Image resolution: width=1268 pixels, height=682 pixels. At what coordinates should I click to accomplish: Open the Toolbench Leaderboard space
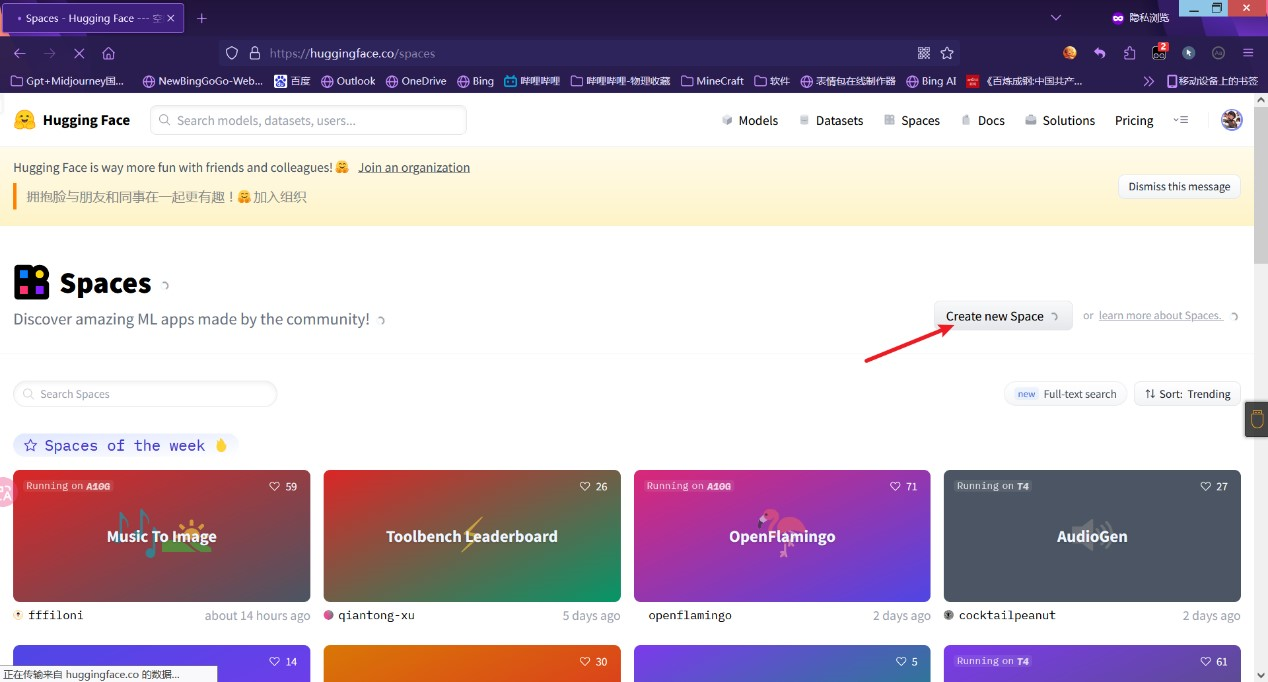tap(472, 536)
